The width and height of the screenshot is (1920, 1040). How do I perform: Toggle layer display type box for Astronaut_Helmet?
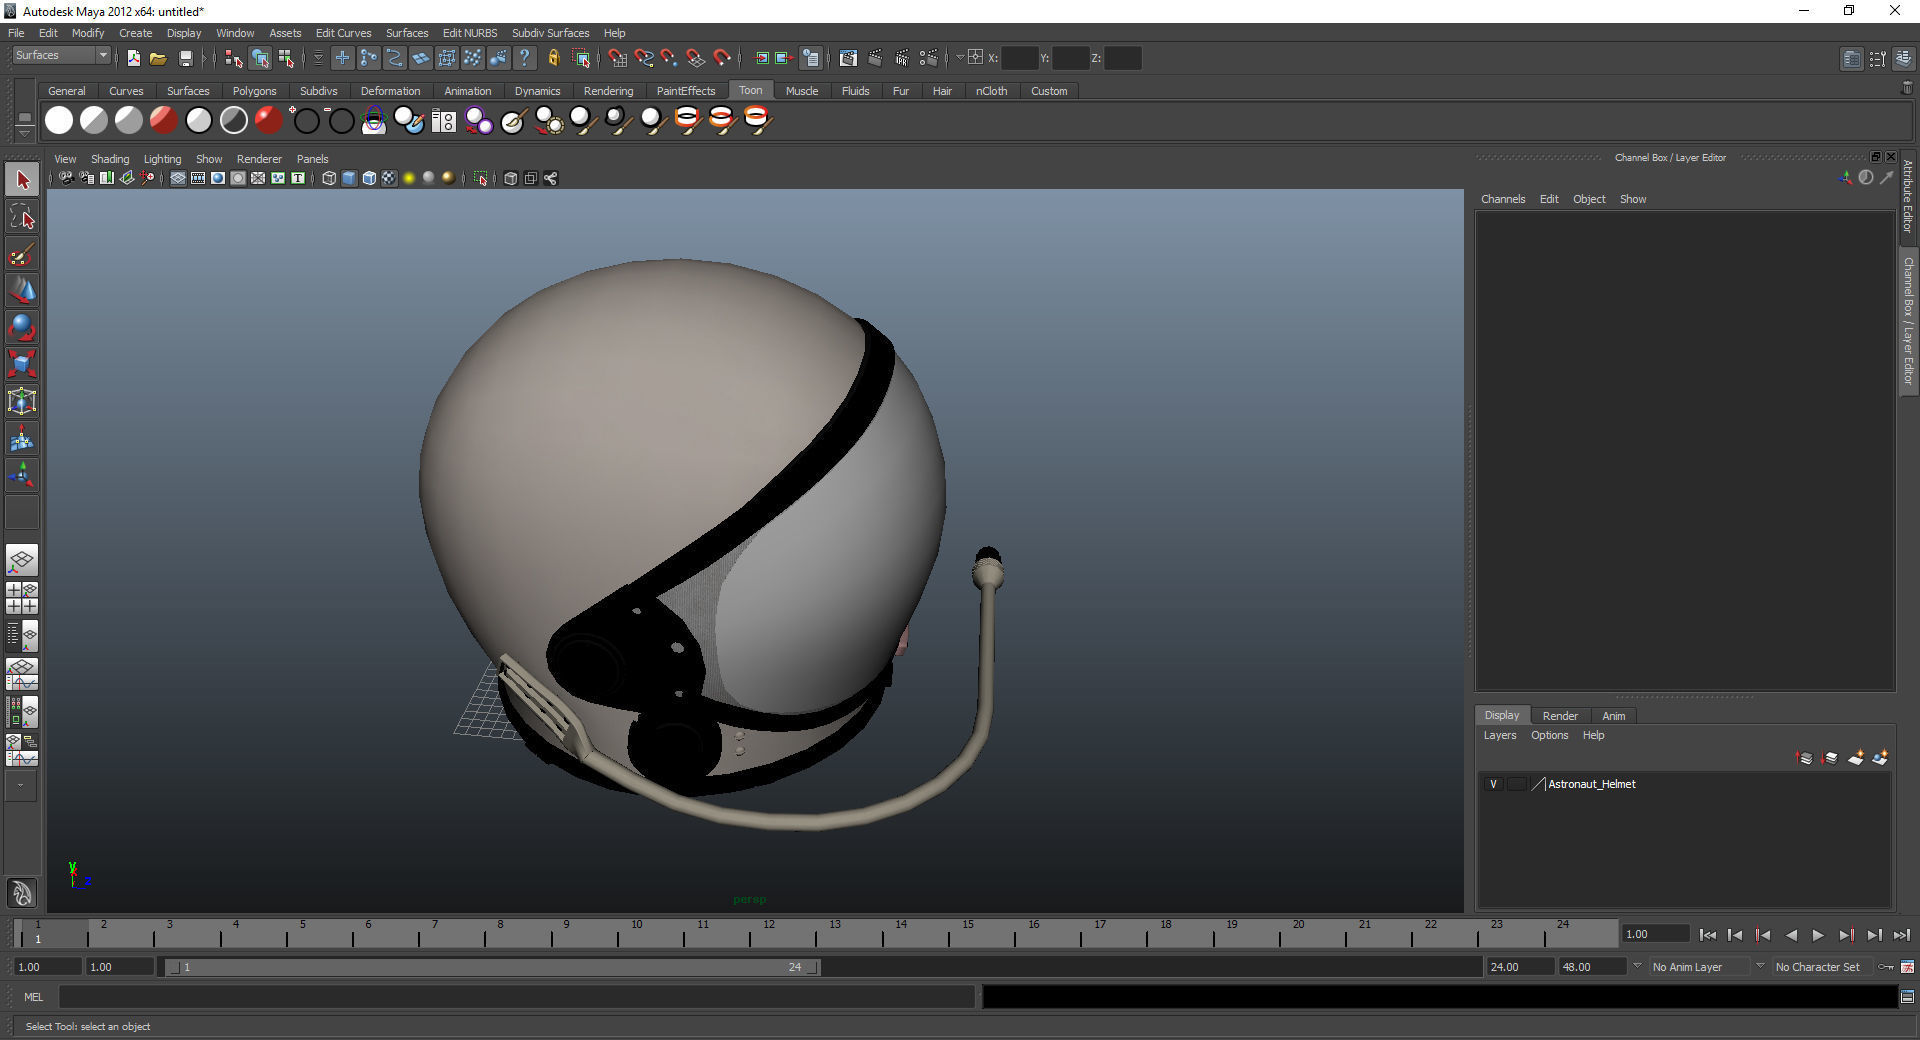coord(1516,784)
